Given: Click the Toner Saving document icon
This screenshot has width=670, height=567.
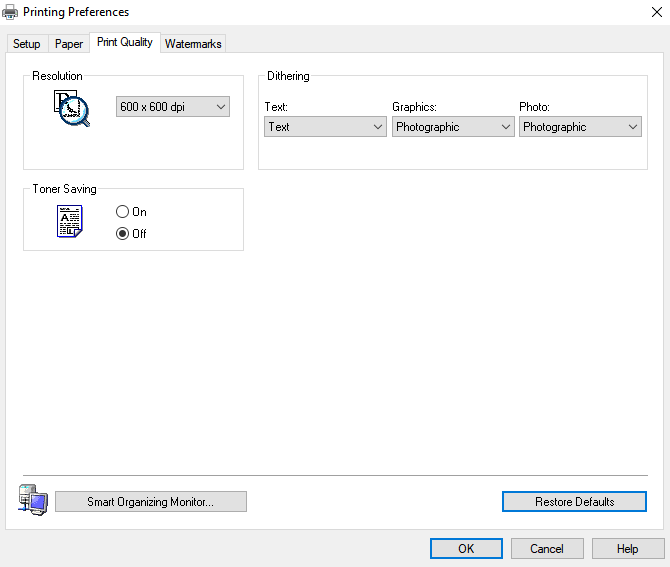Looking at the screenshot, I should point(69,221).
